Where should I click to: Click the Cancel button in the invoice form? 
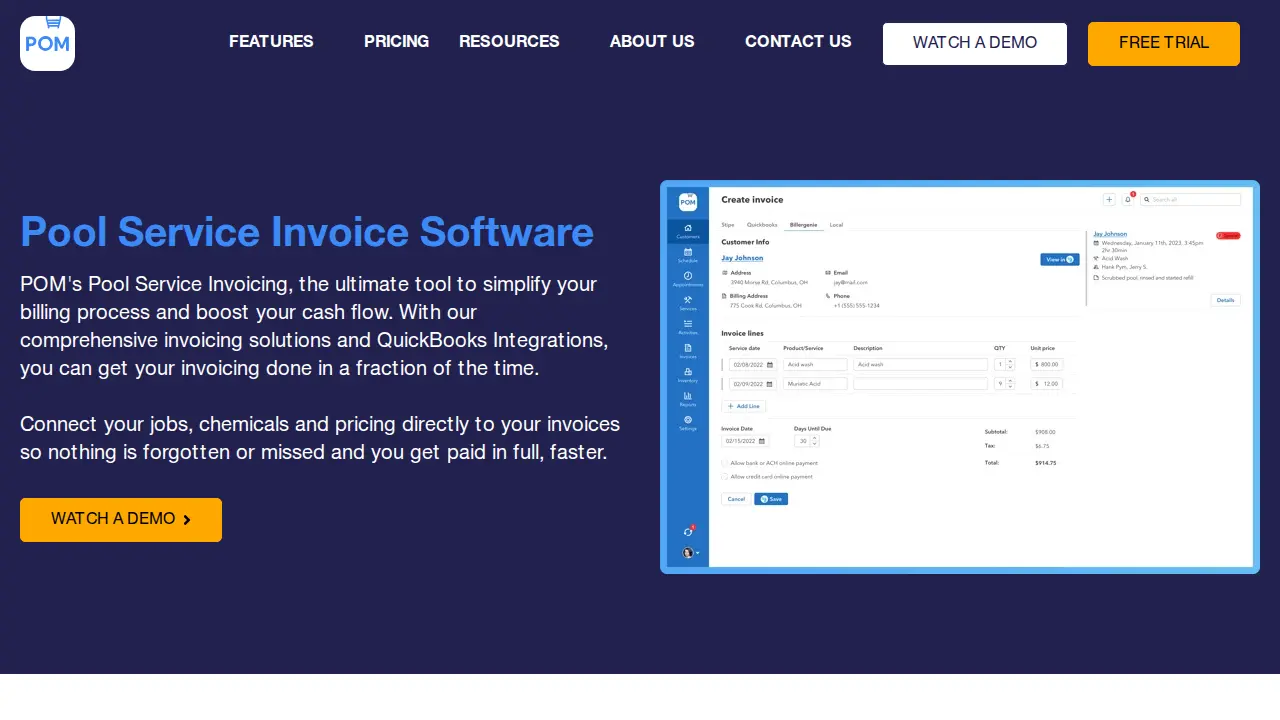[x=736, y=499]
